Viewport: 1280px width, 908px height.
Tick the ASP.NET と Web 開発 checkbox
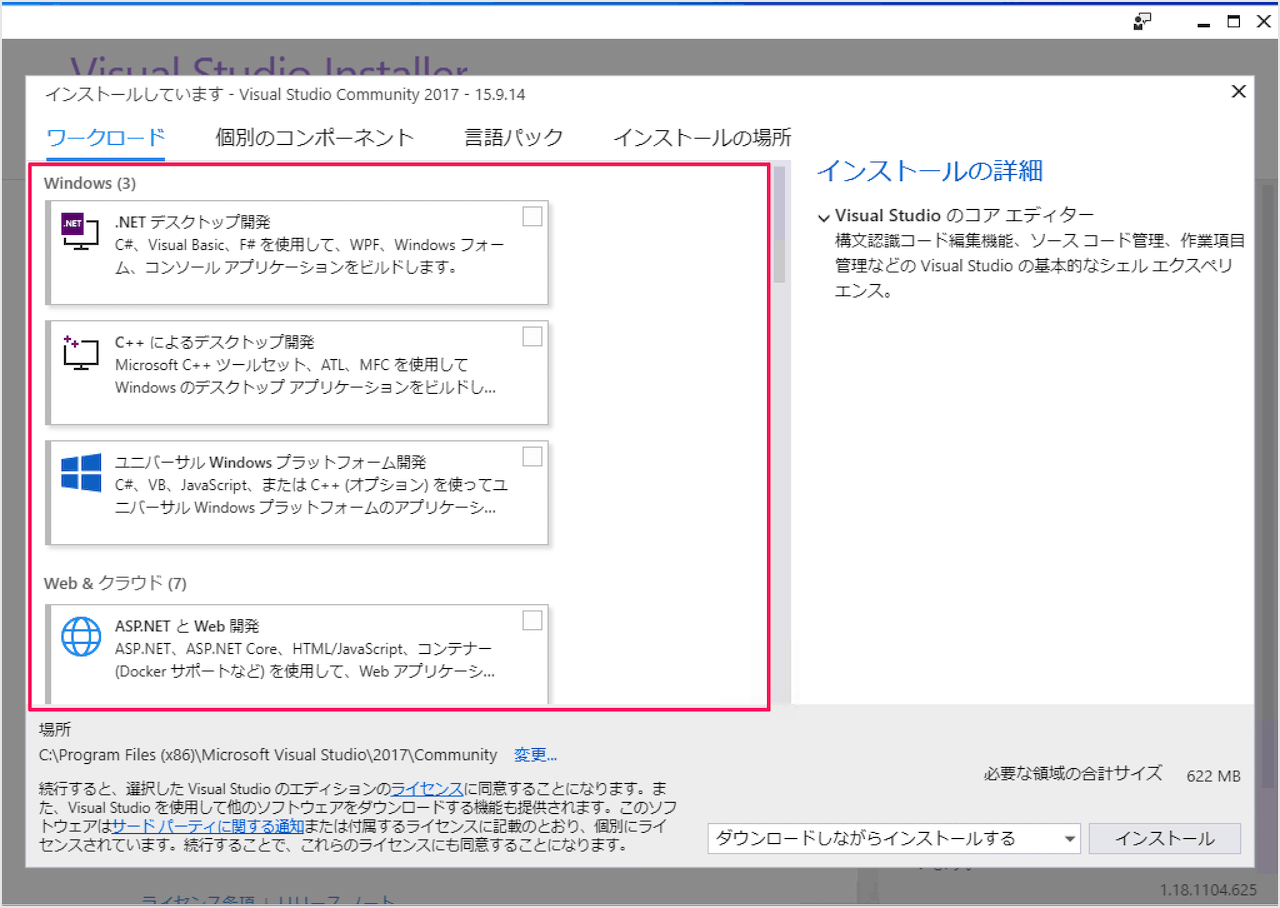click(533, 621)
